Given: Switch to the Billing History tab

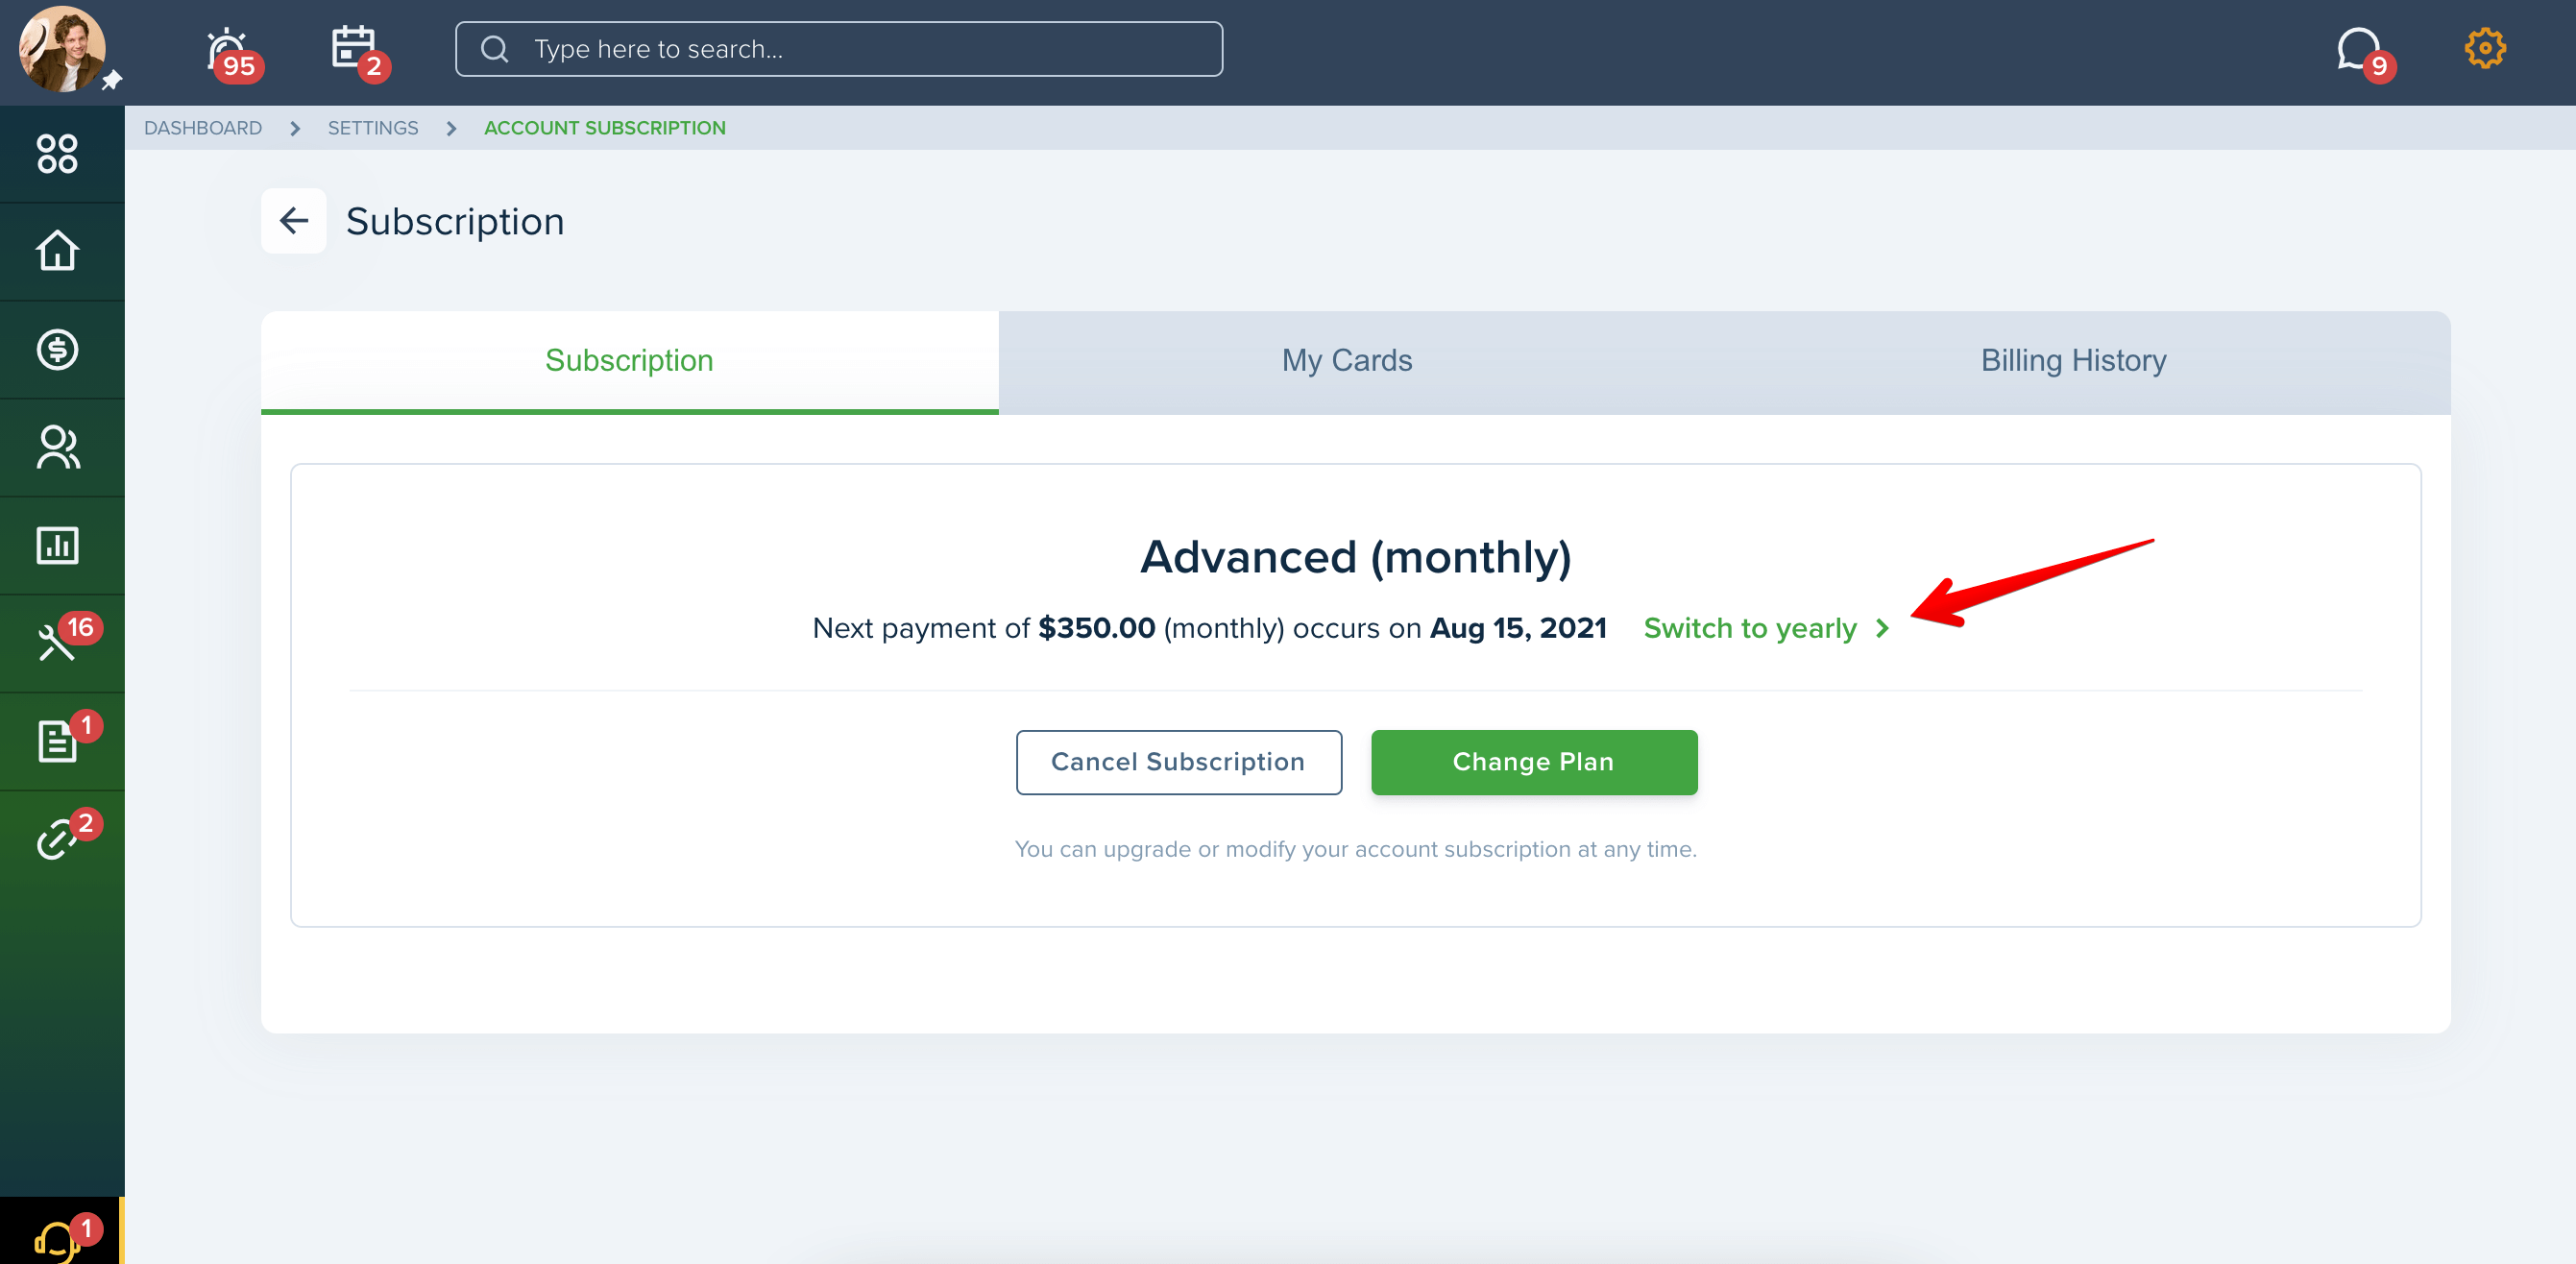Looking at the screenshot, I should [x=2073, y=360].
